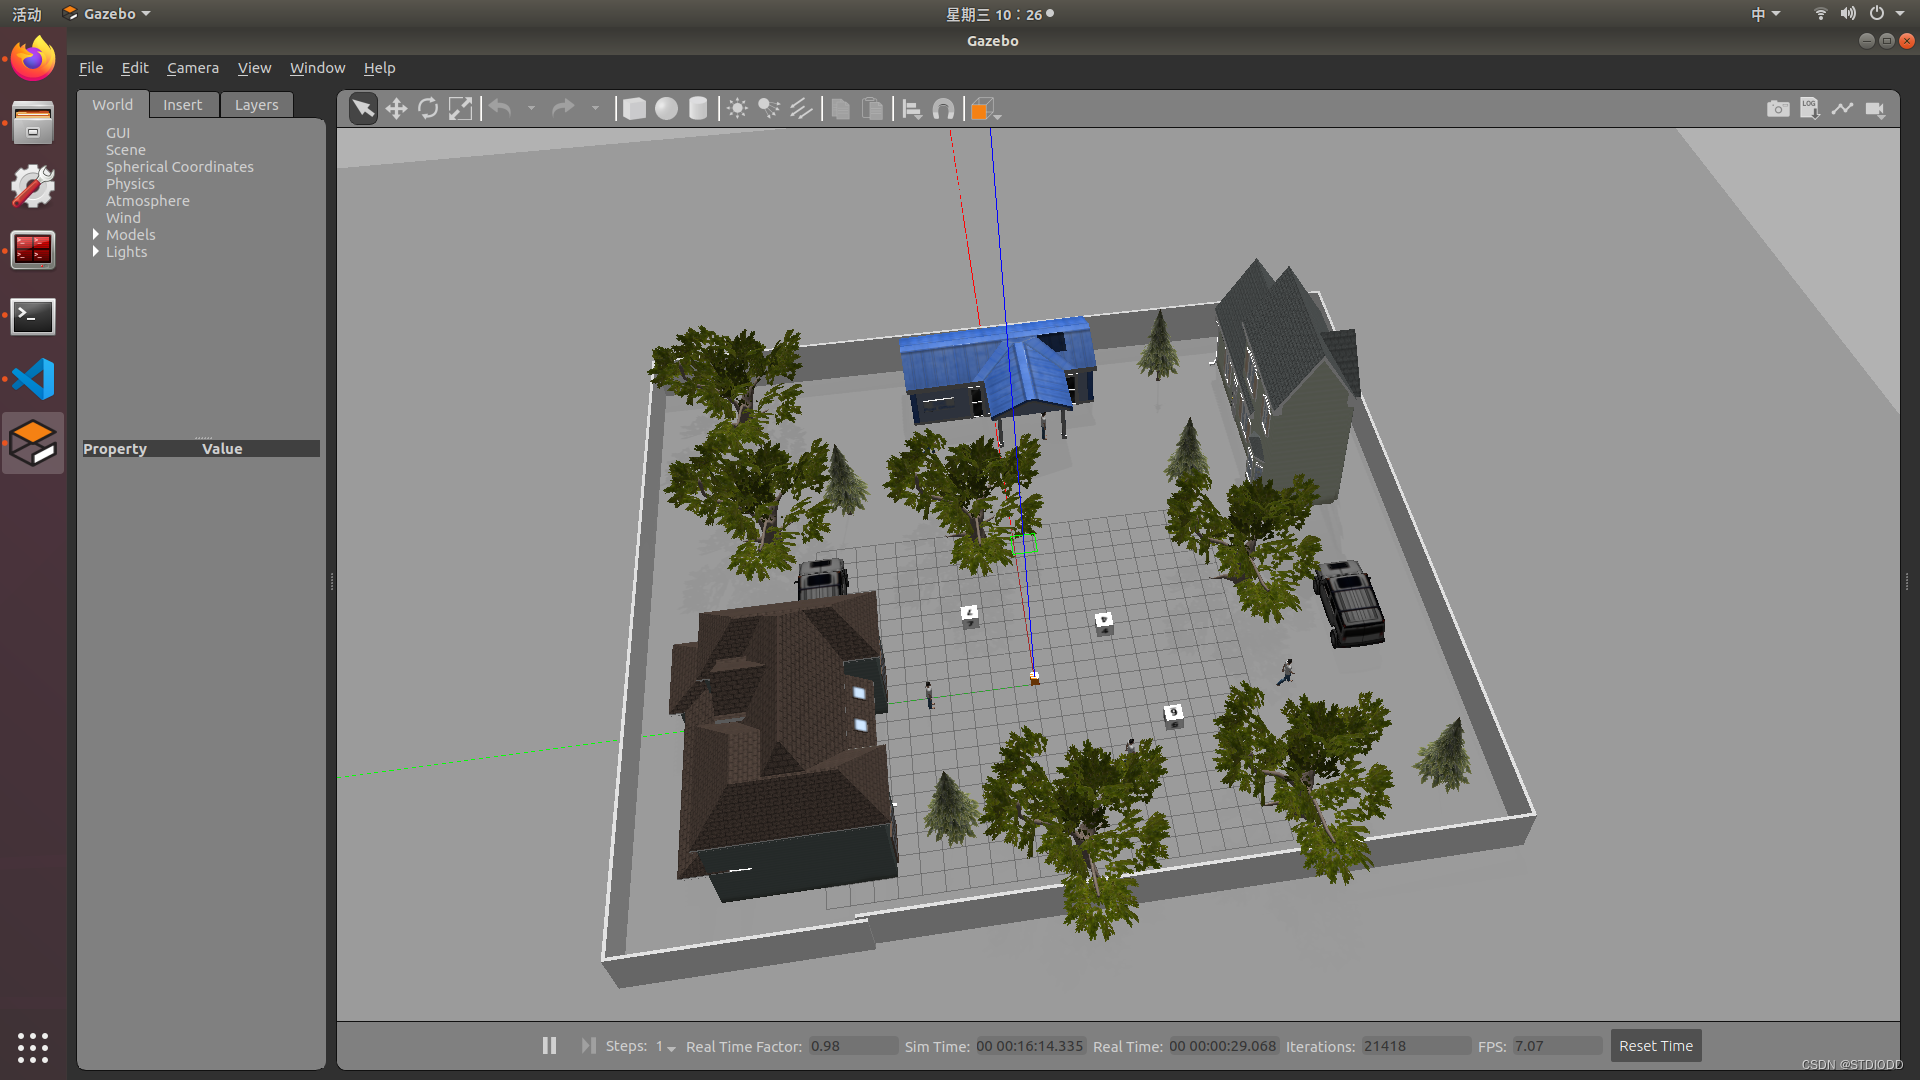Select Physics in the World tree

click(x=130, y=184)
